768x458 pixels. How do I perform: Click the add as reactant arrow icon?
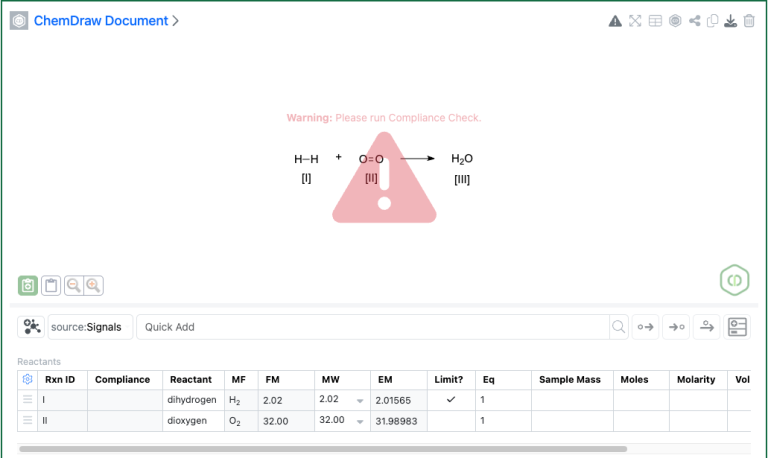646,327
